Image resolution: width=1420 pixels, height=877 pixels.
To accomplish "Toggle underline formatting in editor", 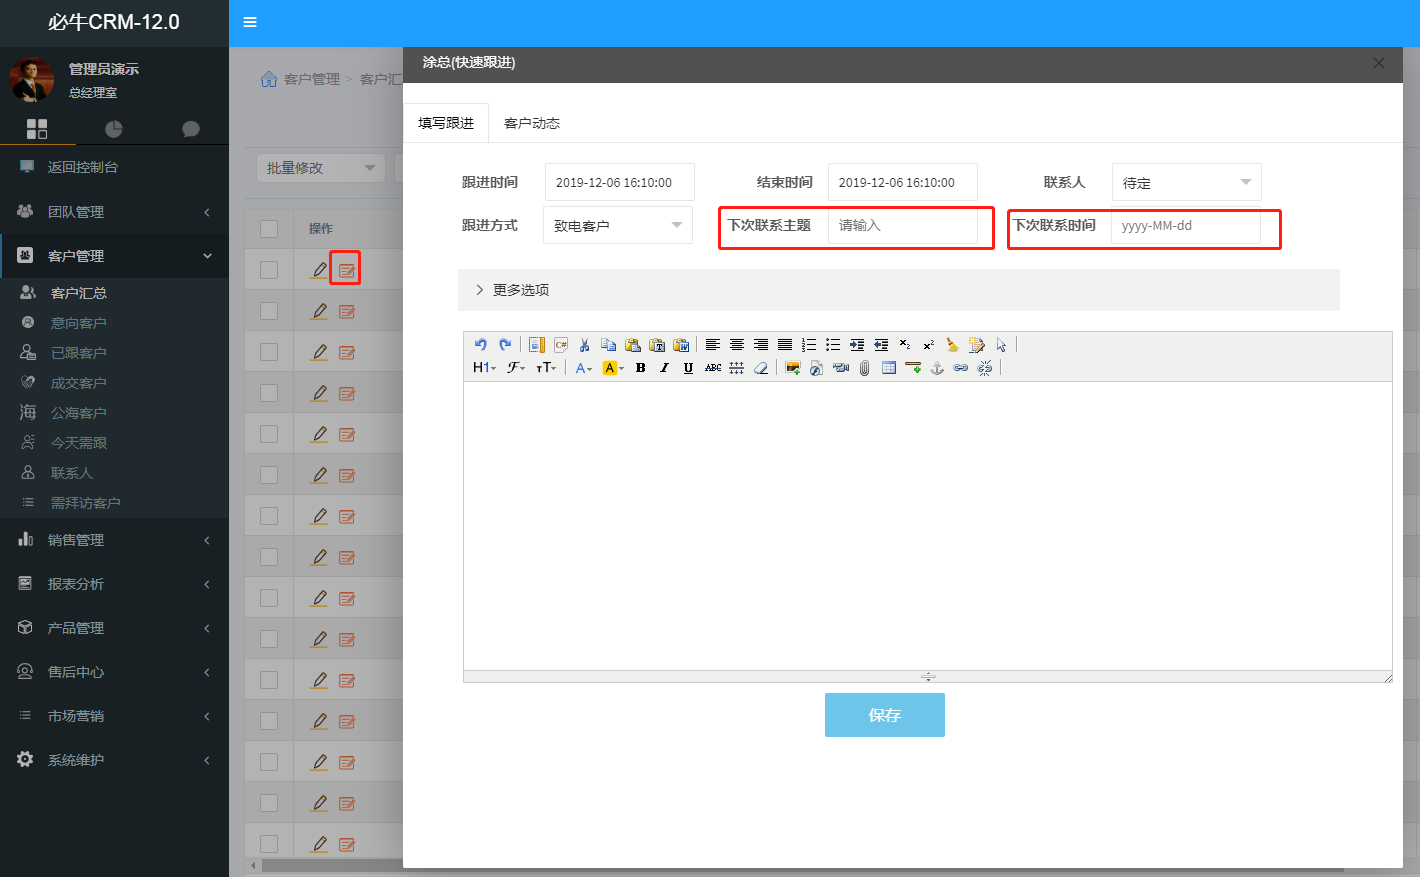I will point(688,368).
